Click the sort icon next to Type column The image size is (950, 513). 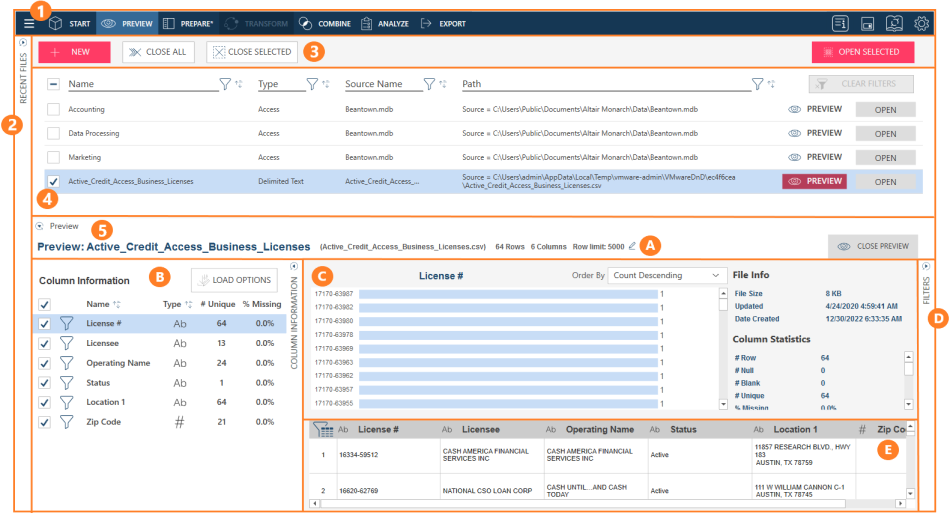(326, 85)
